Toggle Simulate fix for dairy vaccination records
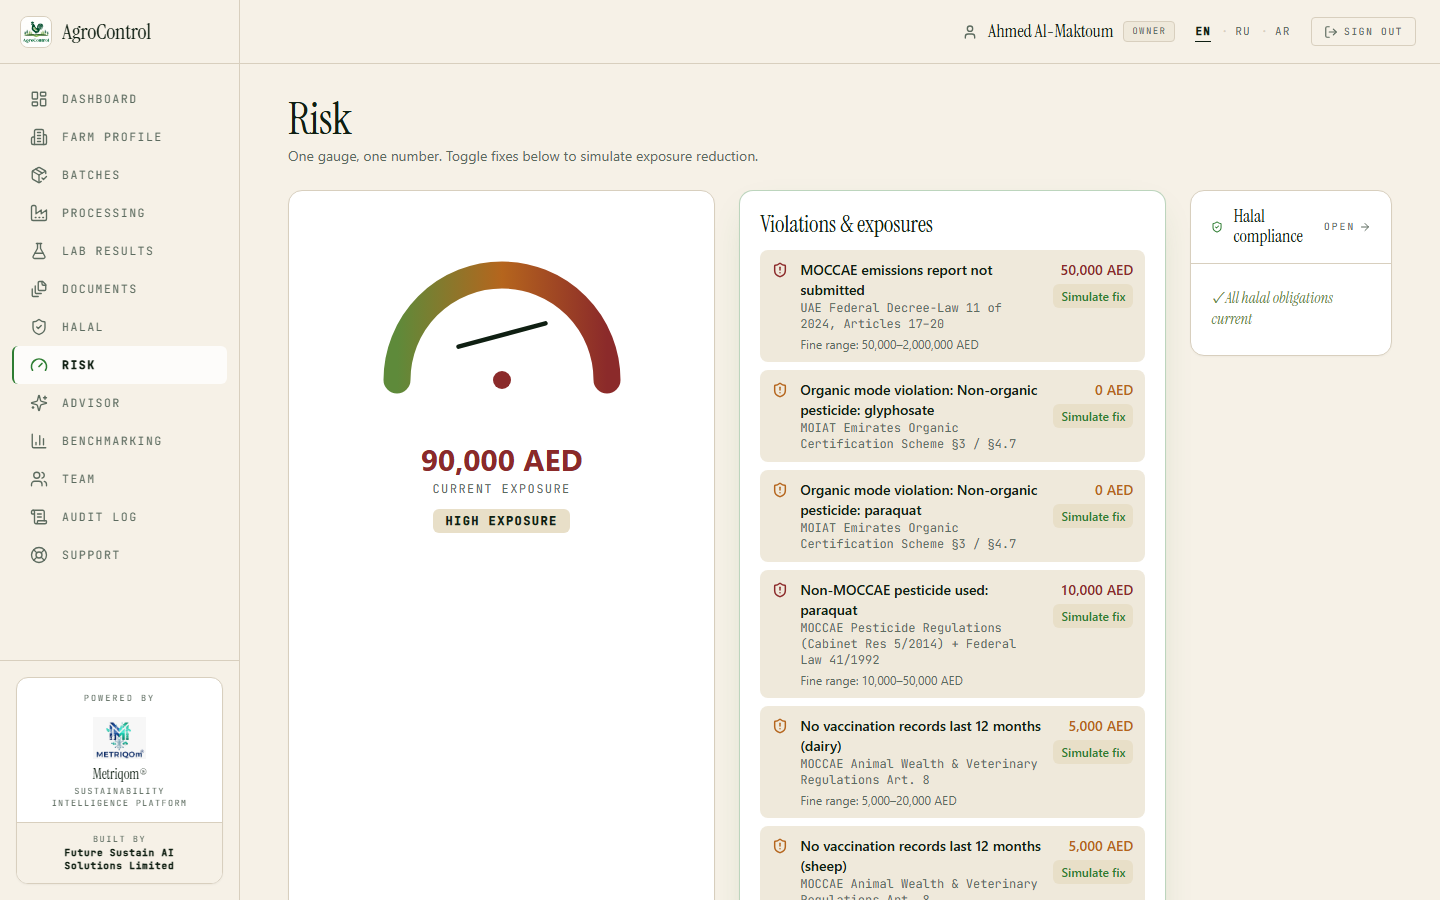 (1093, 753)
